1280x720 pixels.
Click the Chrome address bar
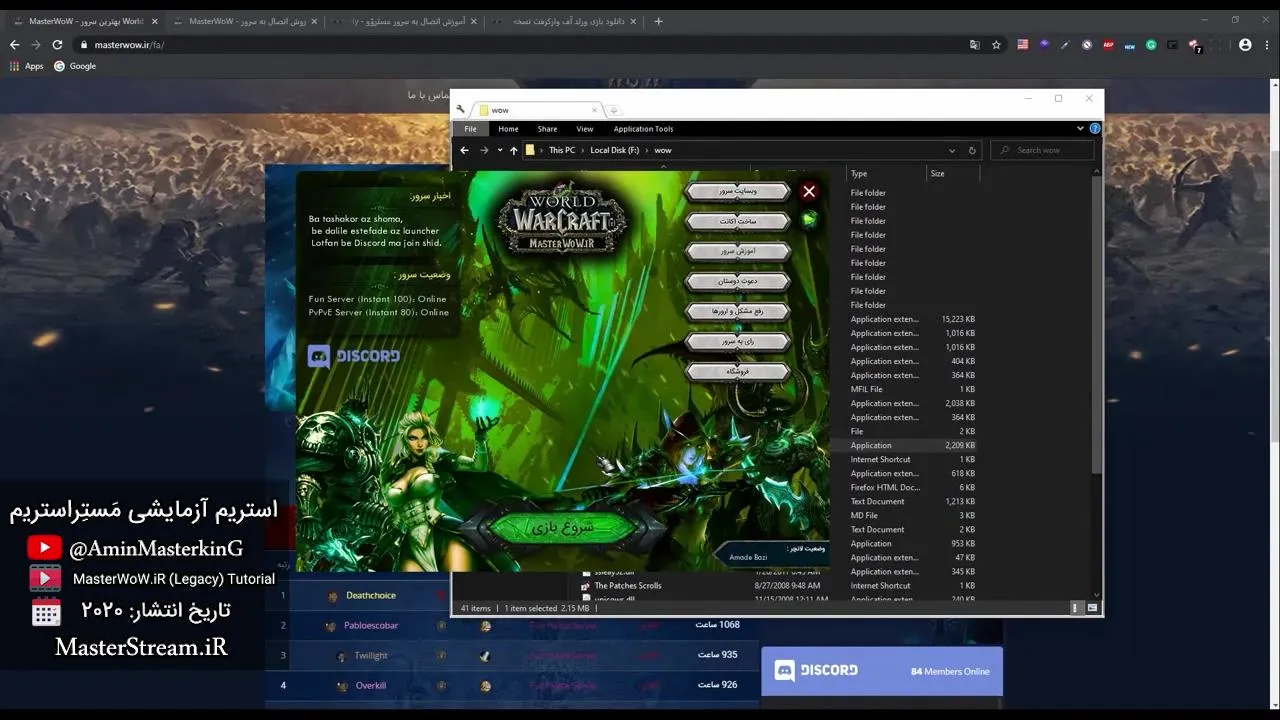point(520,44)
